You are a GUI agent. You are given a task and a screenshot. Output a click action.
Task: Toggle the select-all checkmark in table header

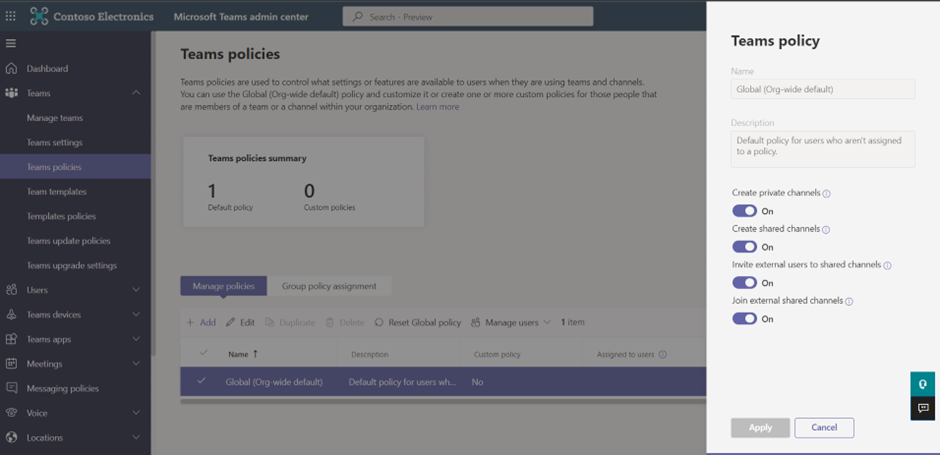coord(203,352)
